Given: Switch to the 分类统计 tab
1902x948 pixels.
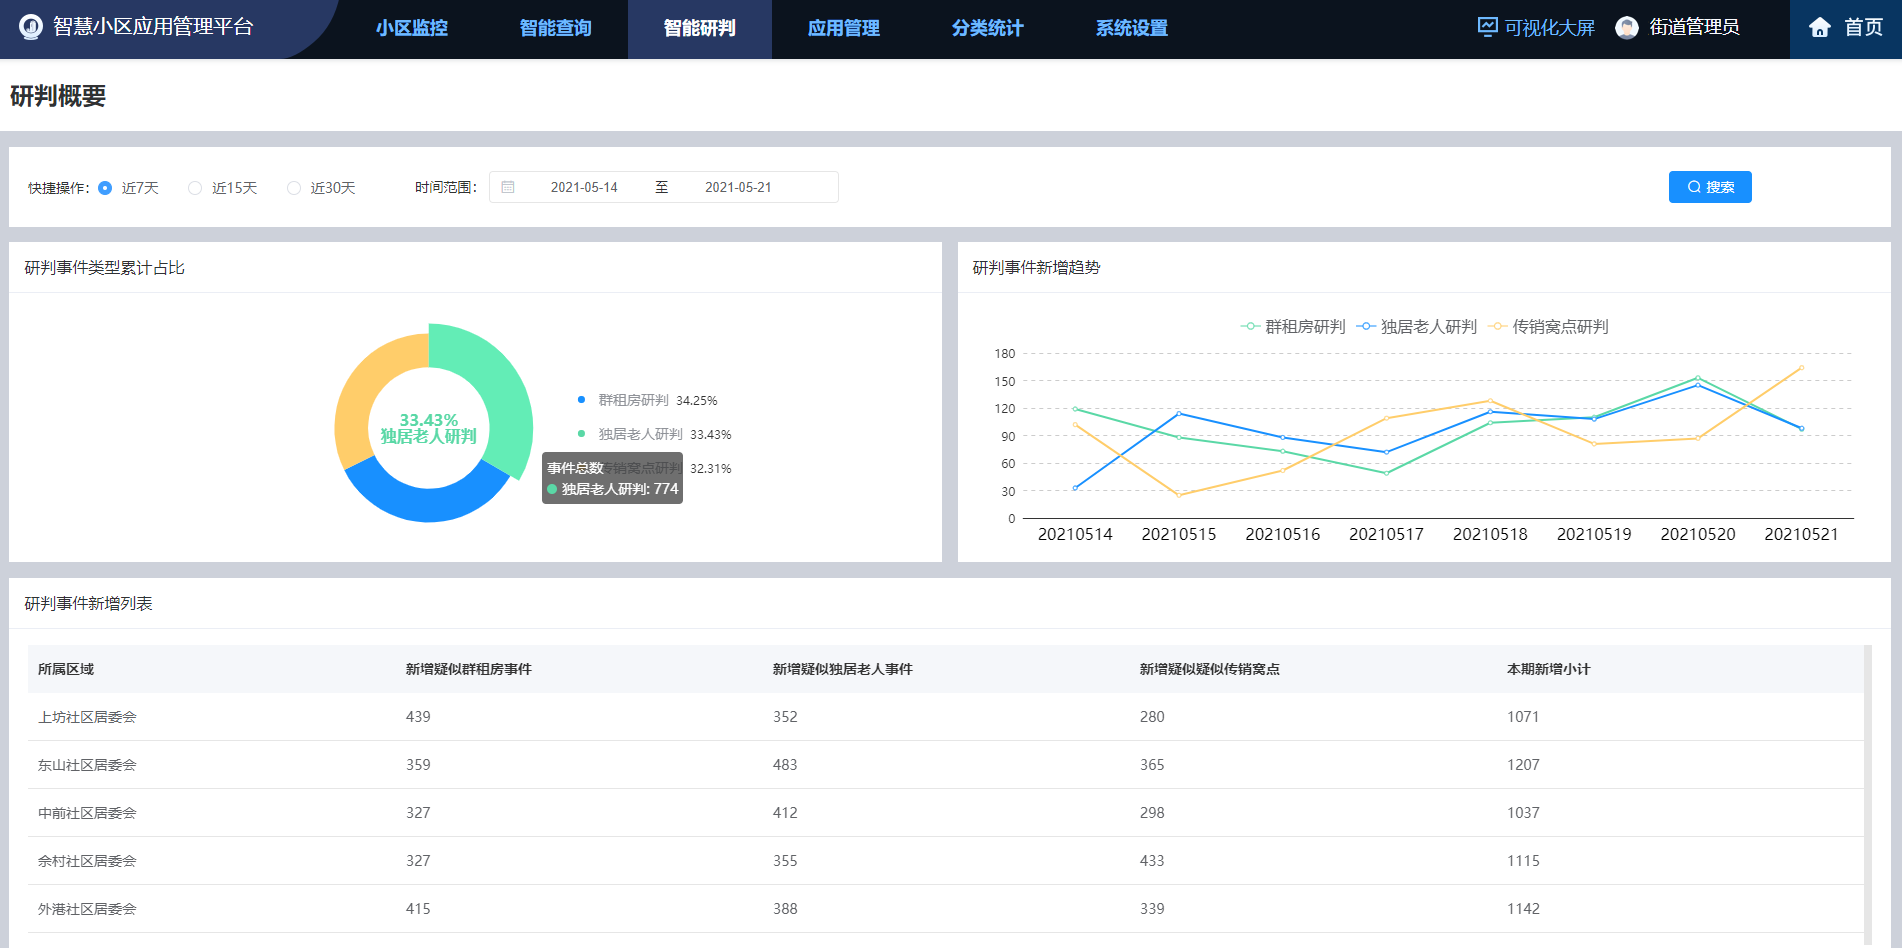Looking at the screenshot, I should (988, 28).
